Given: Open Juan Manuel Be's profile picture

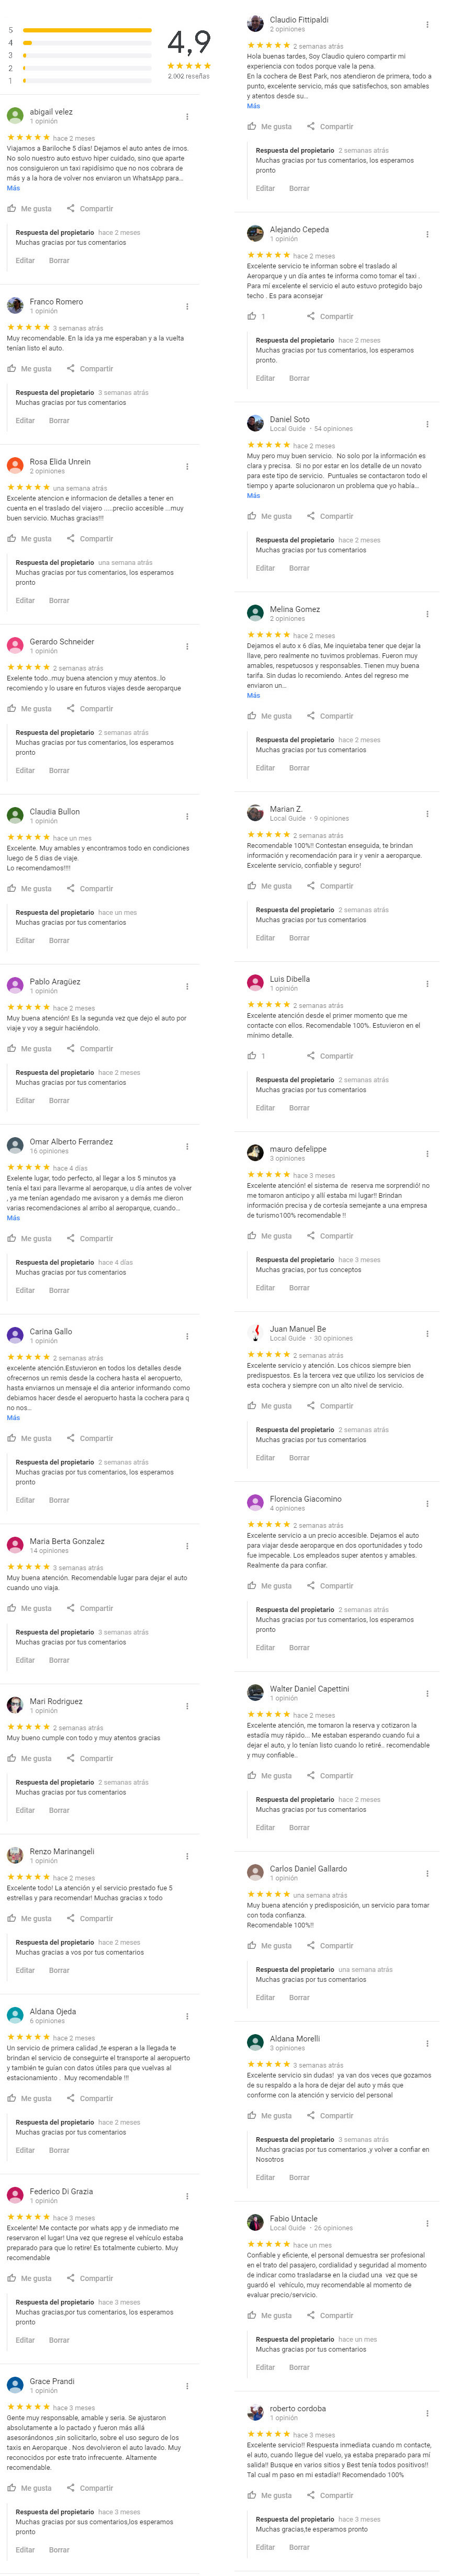Looking at the screenshot, I should (255, 1333).
